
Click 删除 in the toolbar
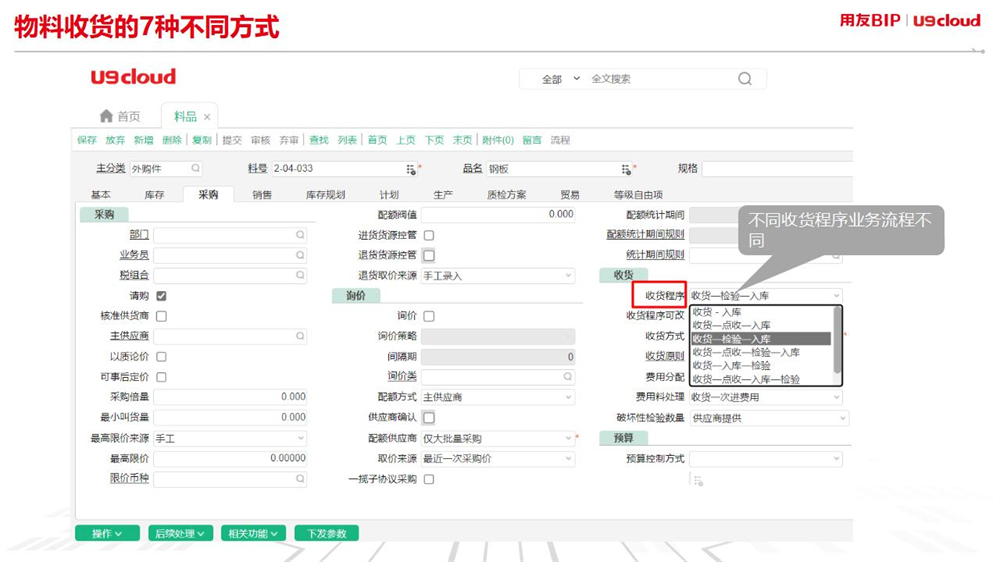point(172,140)
